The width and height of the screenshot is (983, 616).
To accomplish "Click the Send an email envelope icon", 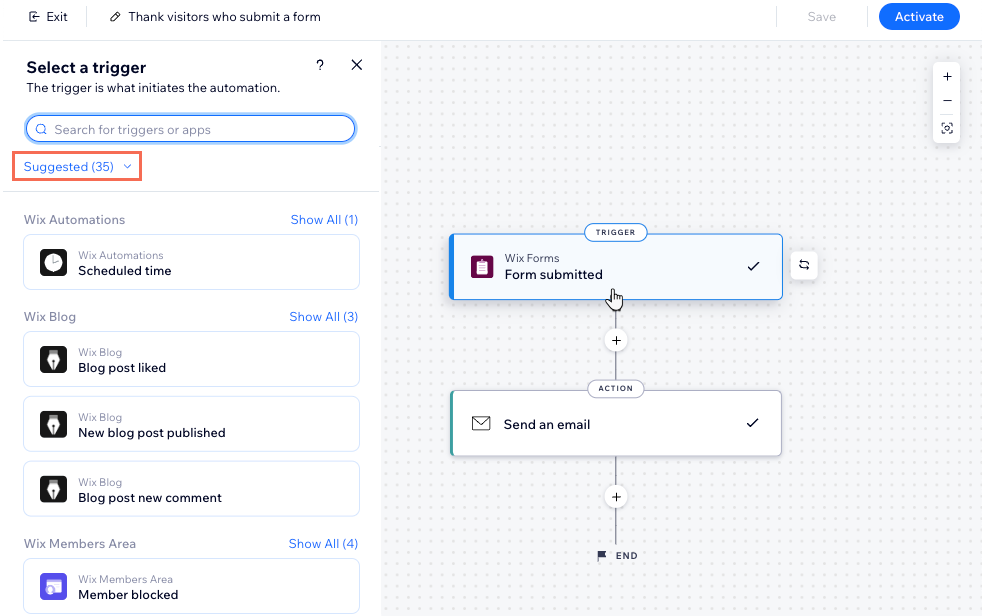I will point(481,424).
